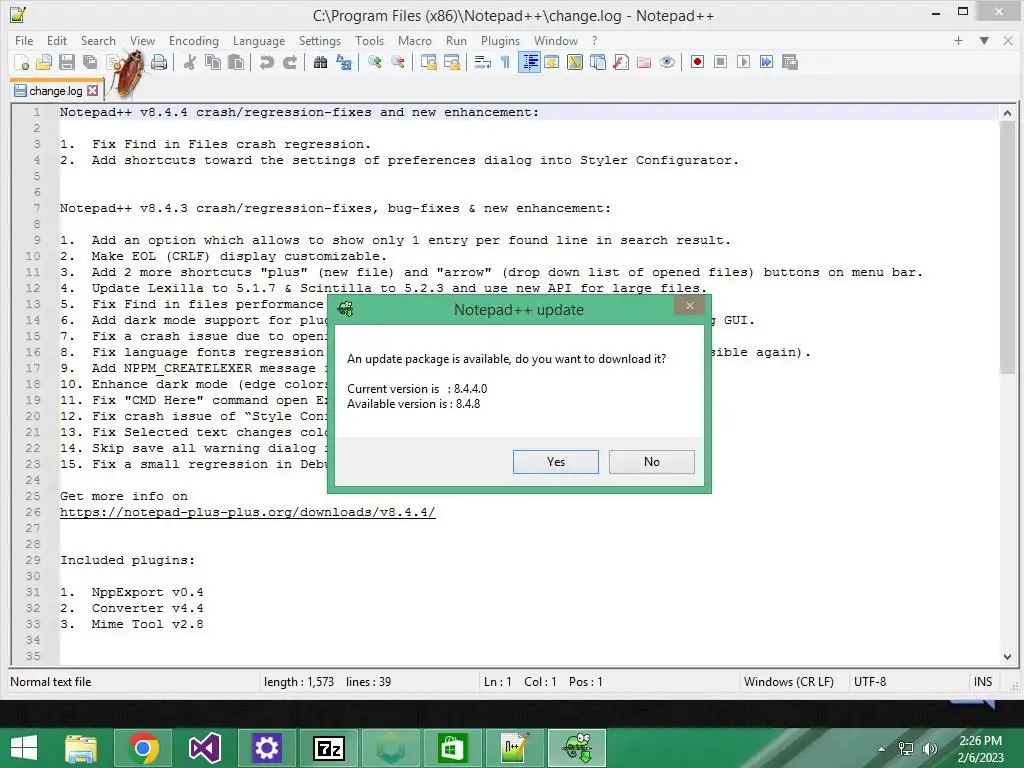Screen dimensions: 1024x768
Task: Open Folder as Workspace panel
Action: 644,63
